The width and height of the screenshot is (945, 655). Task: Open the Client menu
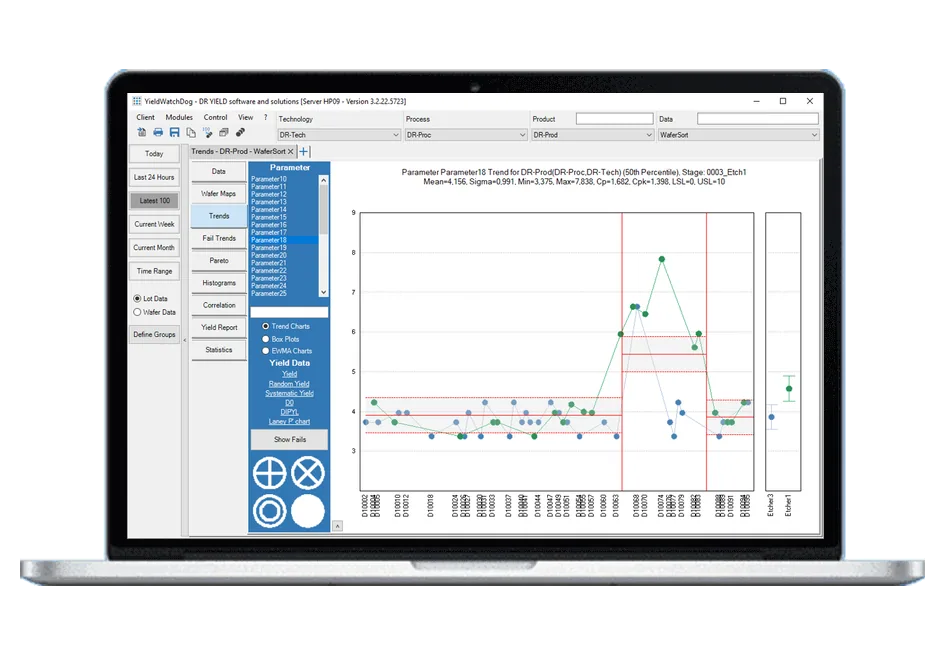[145, 118]
